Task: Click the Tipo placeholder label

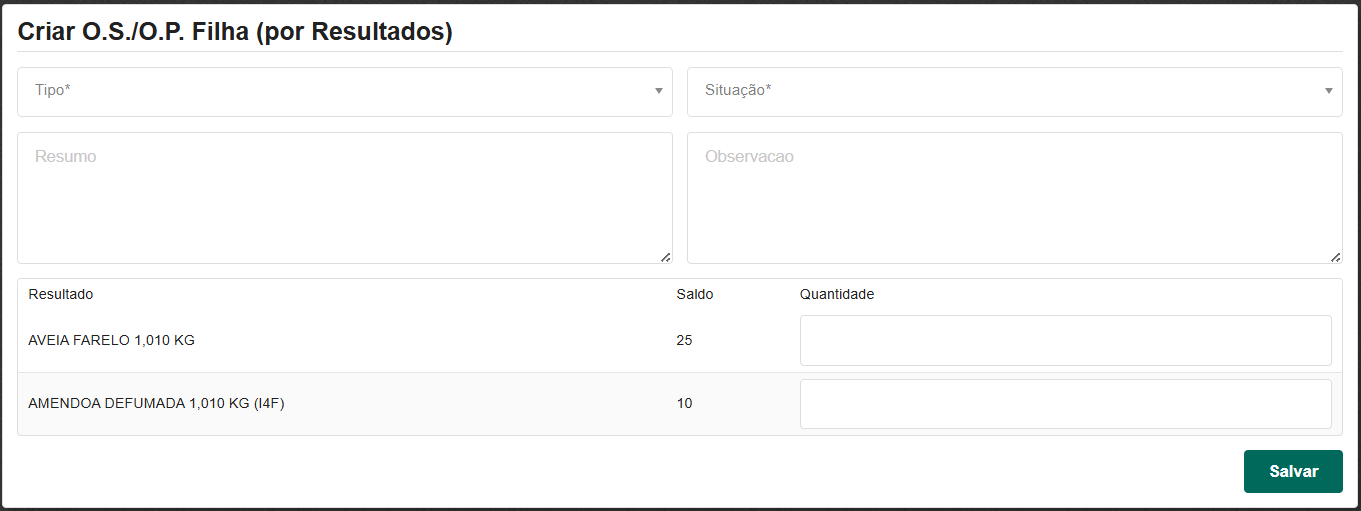Action: point(52,90)
